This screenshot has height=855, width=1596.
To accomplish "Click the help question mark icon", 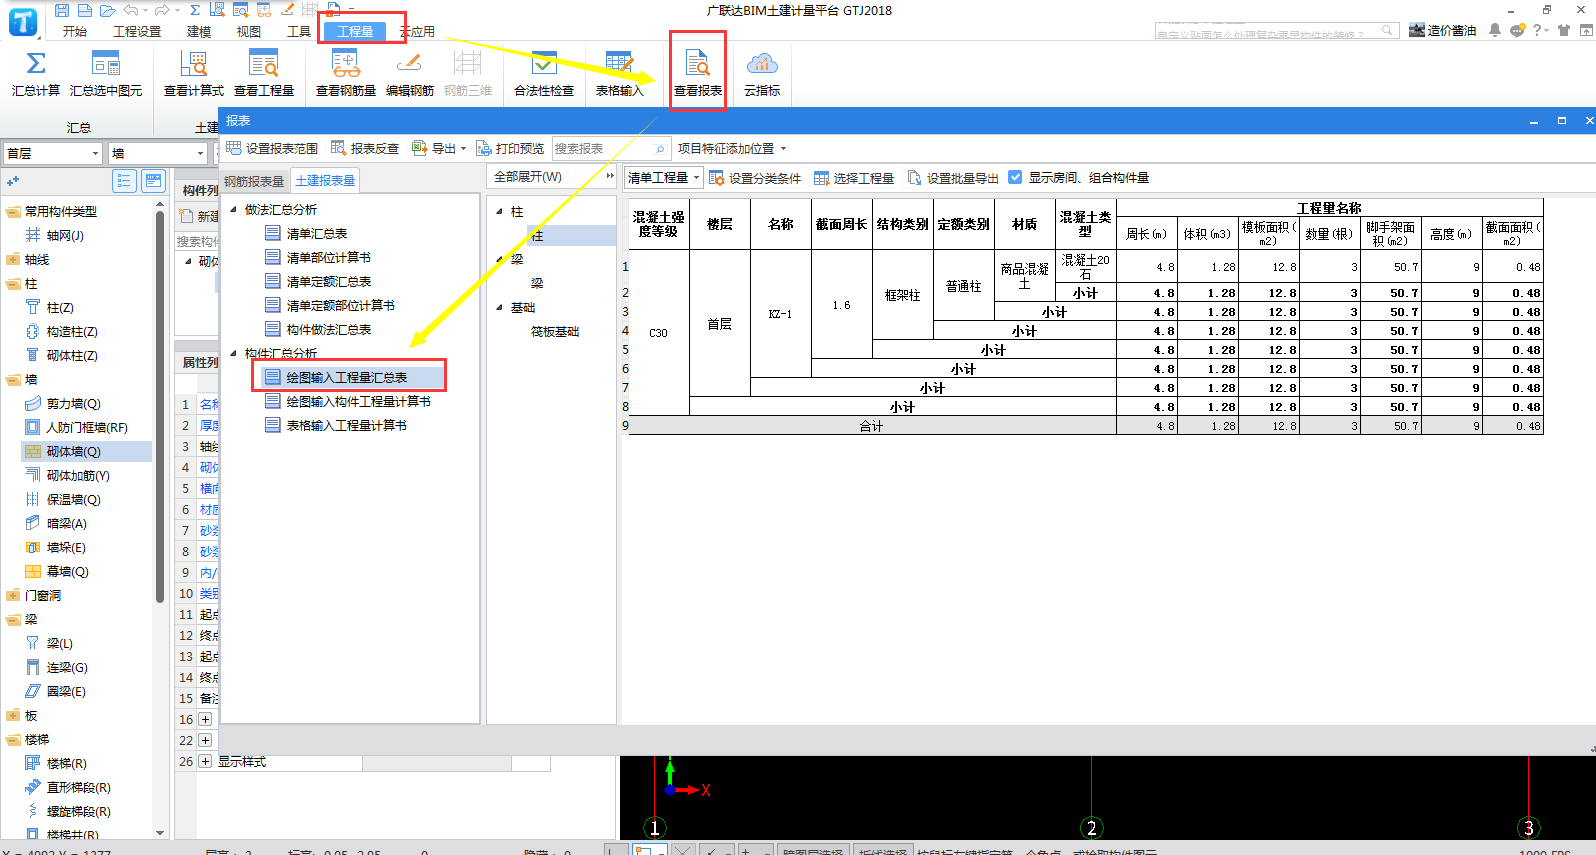I will click(x=1537, y=30).
